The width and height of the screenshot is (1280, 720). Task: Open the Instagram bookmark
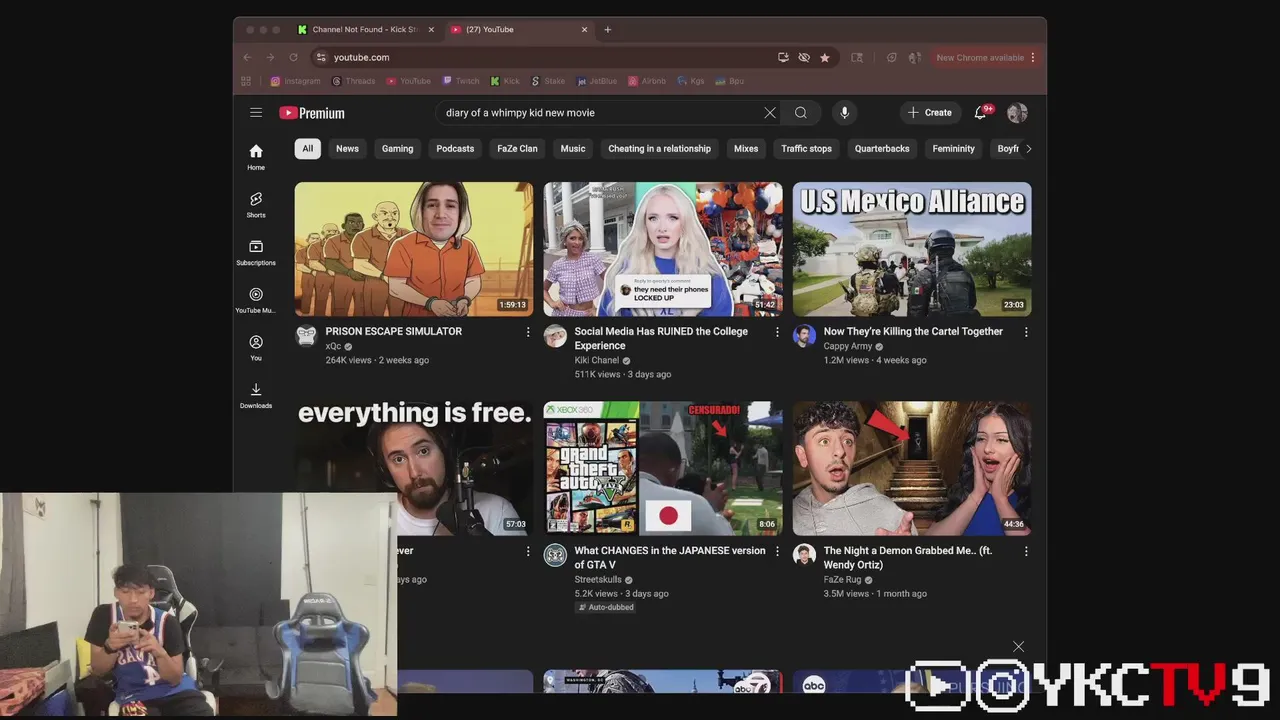point(296,81)
